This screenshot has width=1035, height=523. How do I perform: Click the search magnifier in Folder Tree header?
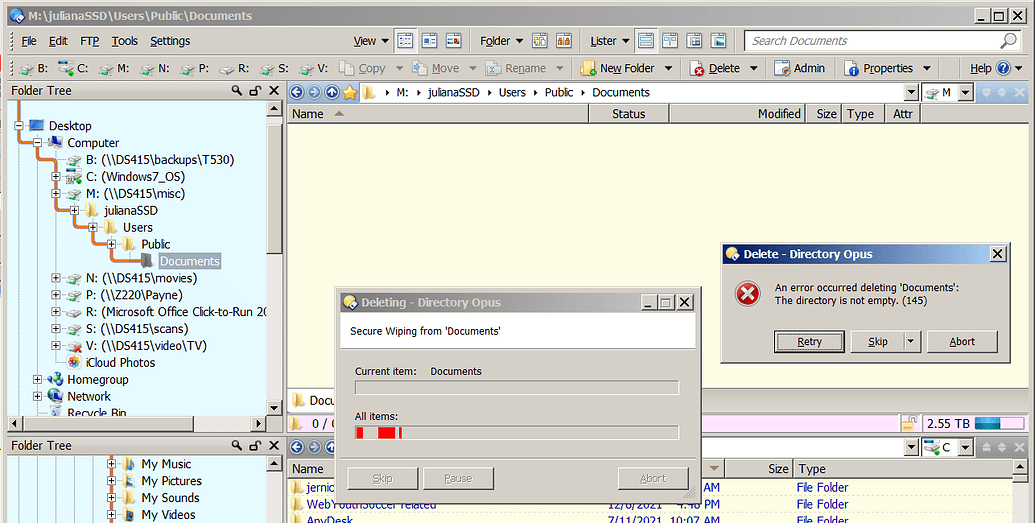237,91
